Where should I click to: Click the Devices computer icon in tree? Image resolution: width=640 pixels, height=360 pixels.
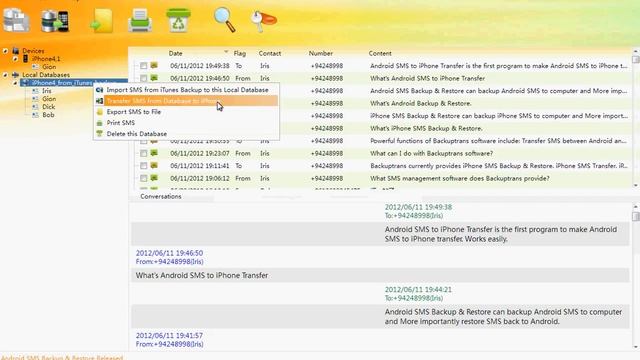pyautogui.click(x=16, y=51)
